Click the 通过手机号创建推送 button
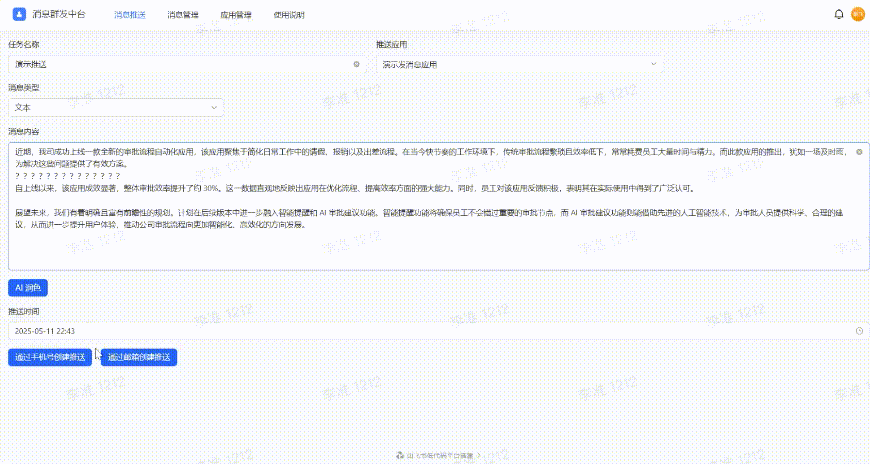This screenshot has width=870, height=464. (50, 357)
